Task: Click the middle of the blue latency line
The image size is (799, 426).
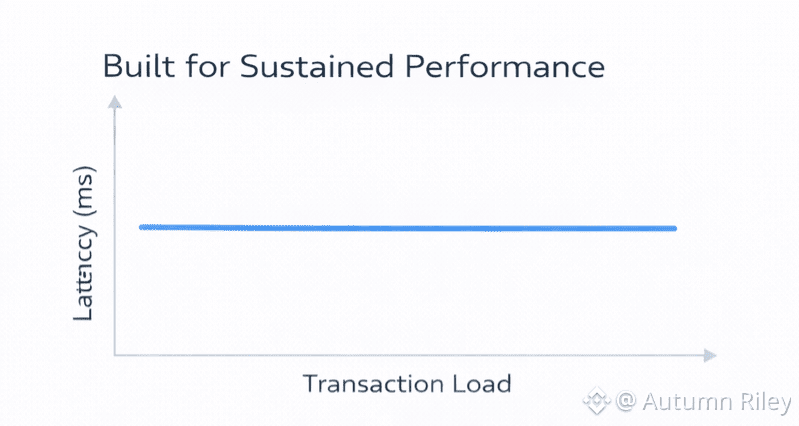Action: coord(408,228)
